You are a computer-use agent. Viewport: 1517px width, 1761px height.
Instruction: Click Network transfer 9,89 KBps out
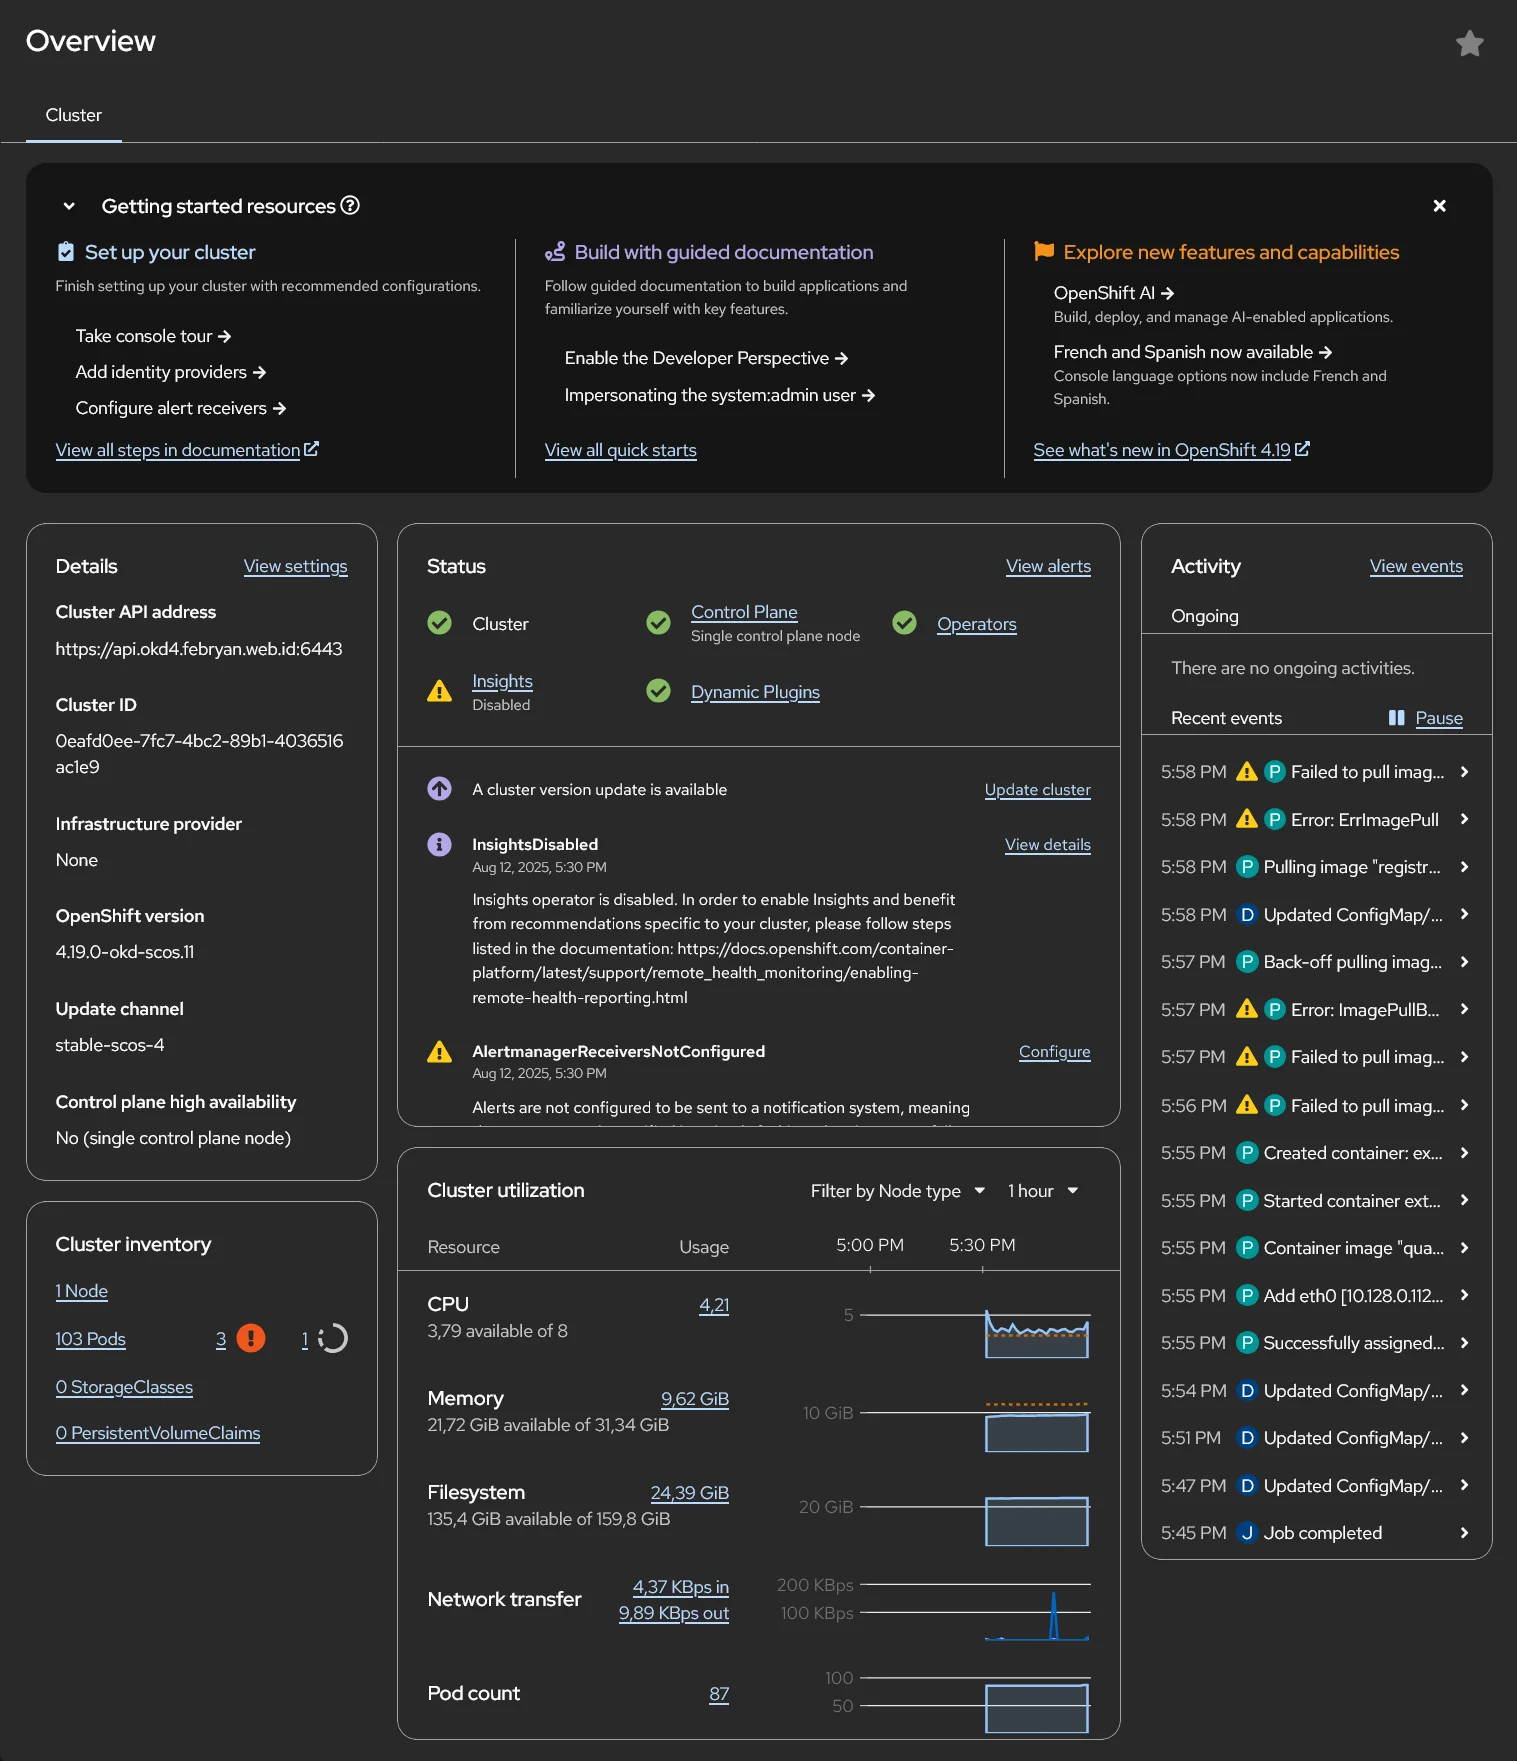point(673,1613)
